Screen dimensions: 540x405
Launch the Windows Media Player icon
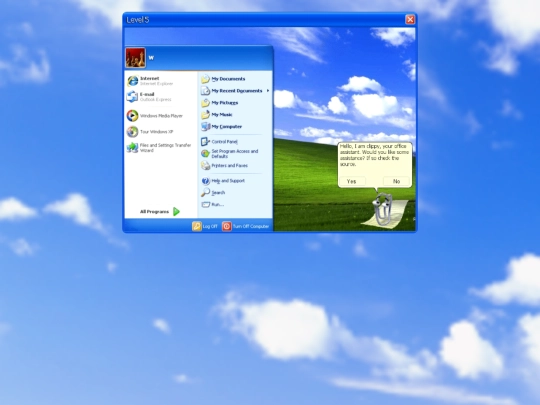coord(133,116)
